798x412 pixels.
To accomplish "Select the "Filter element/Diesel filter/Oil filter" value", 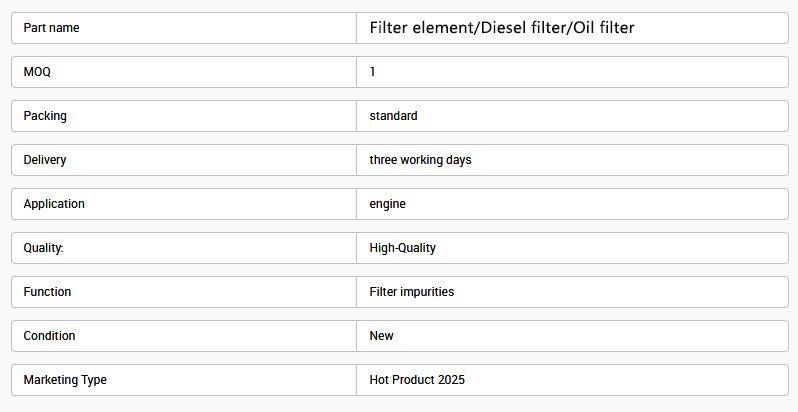I will (501, 28).
